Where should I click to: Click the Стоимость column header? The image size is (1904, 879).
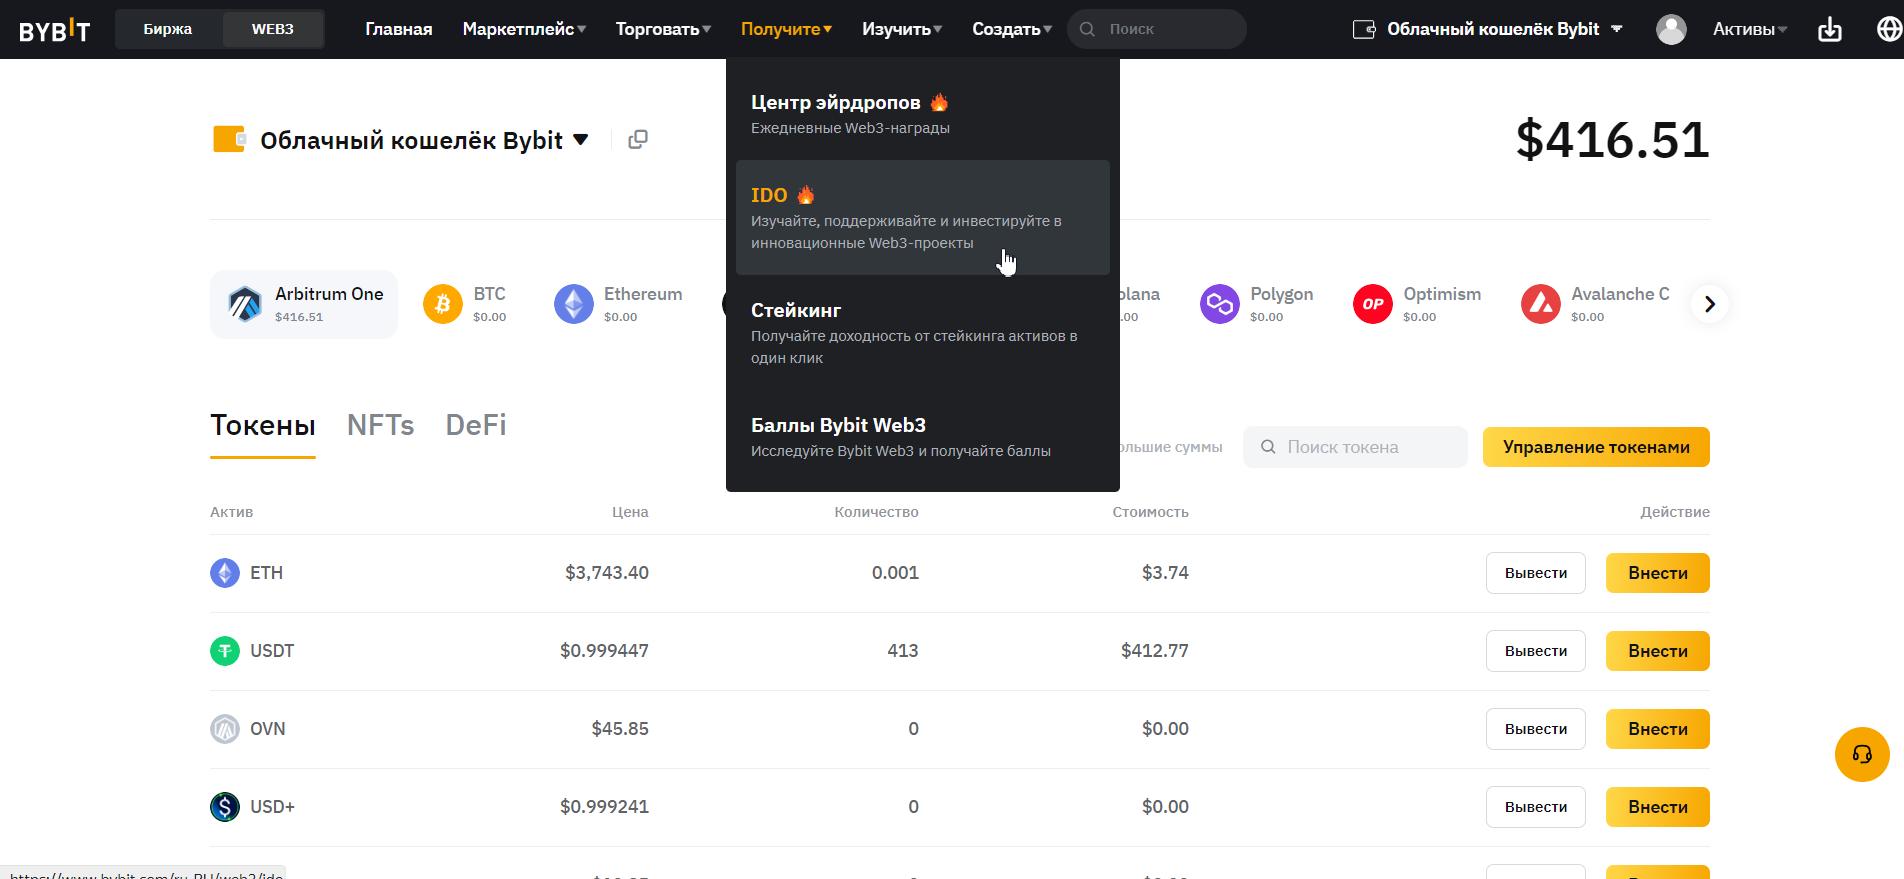(1150, 512)
